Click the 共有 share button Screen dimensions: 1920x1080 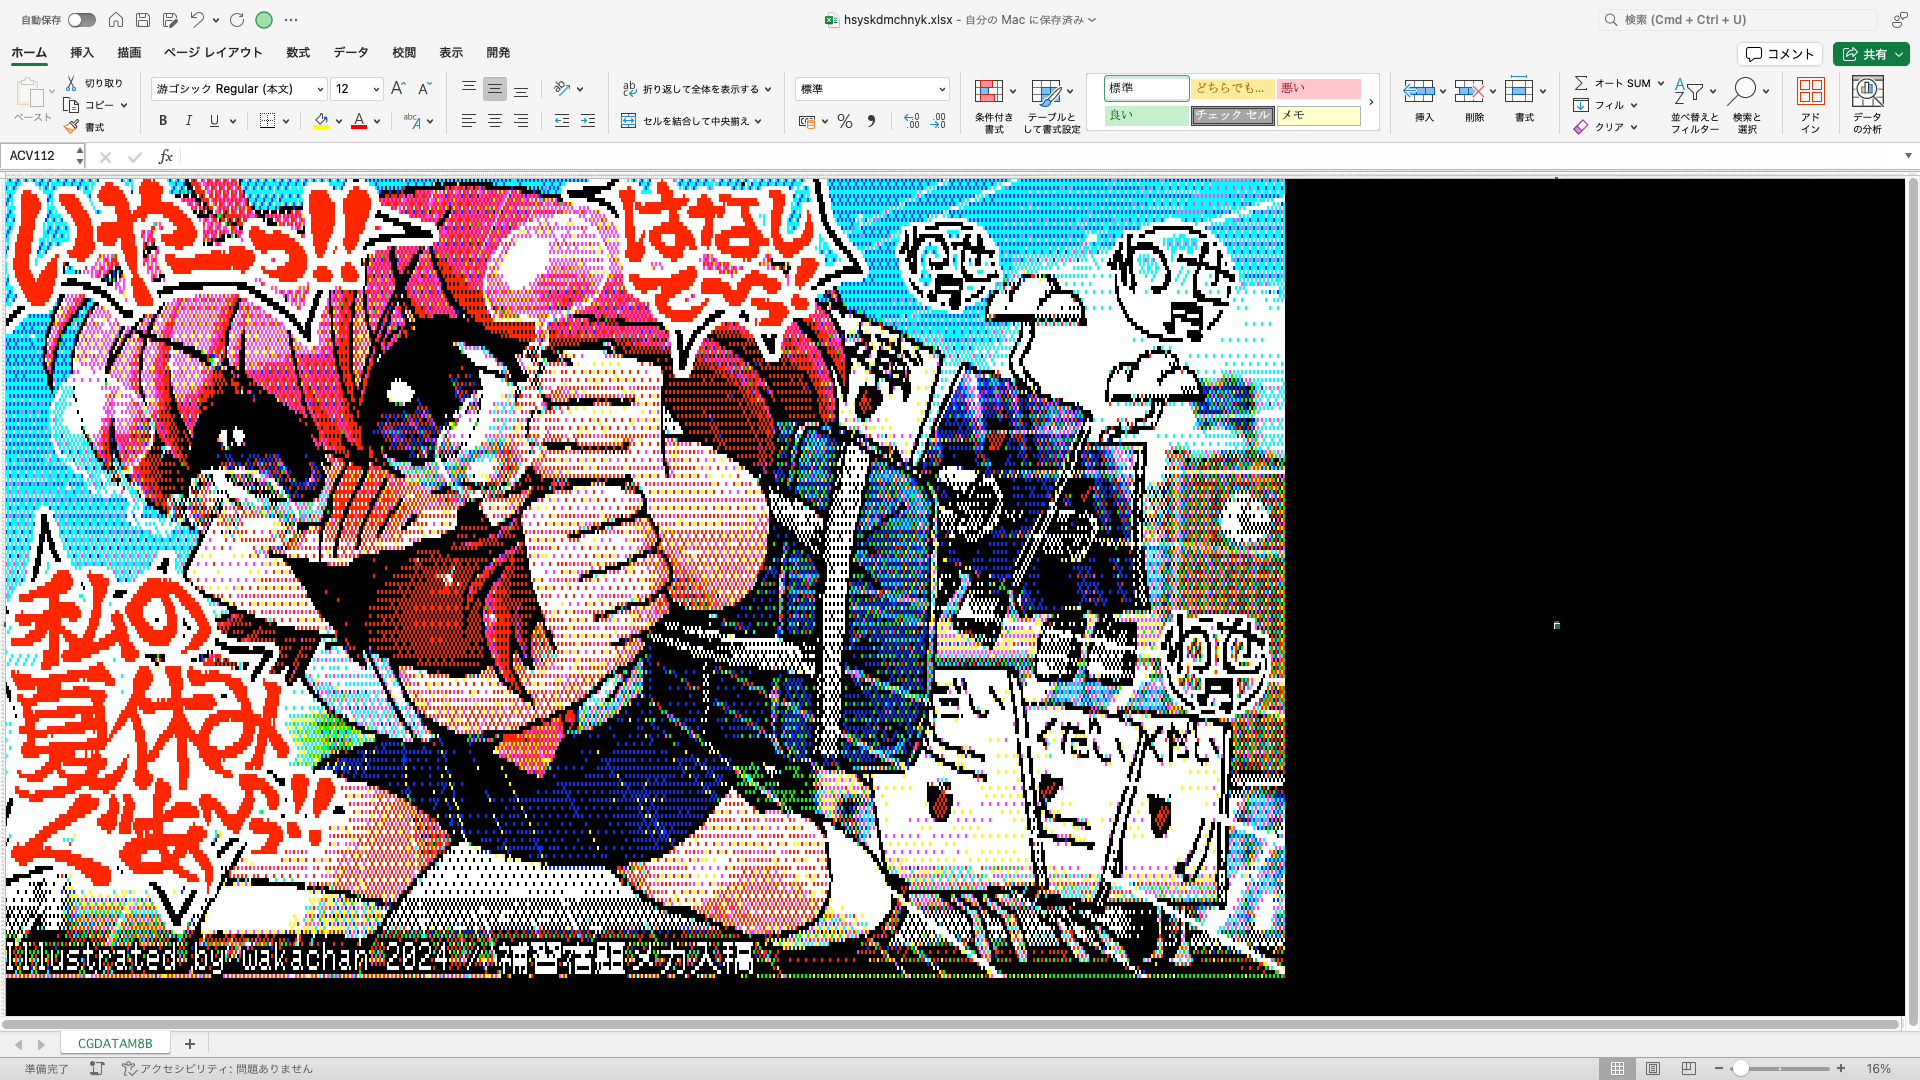(1871, 54)
